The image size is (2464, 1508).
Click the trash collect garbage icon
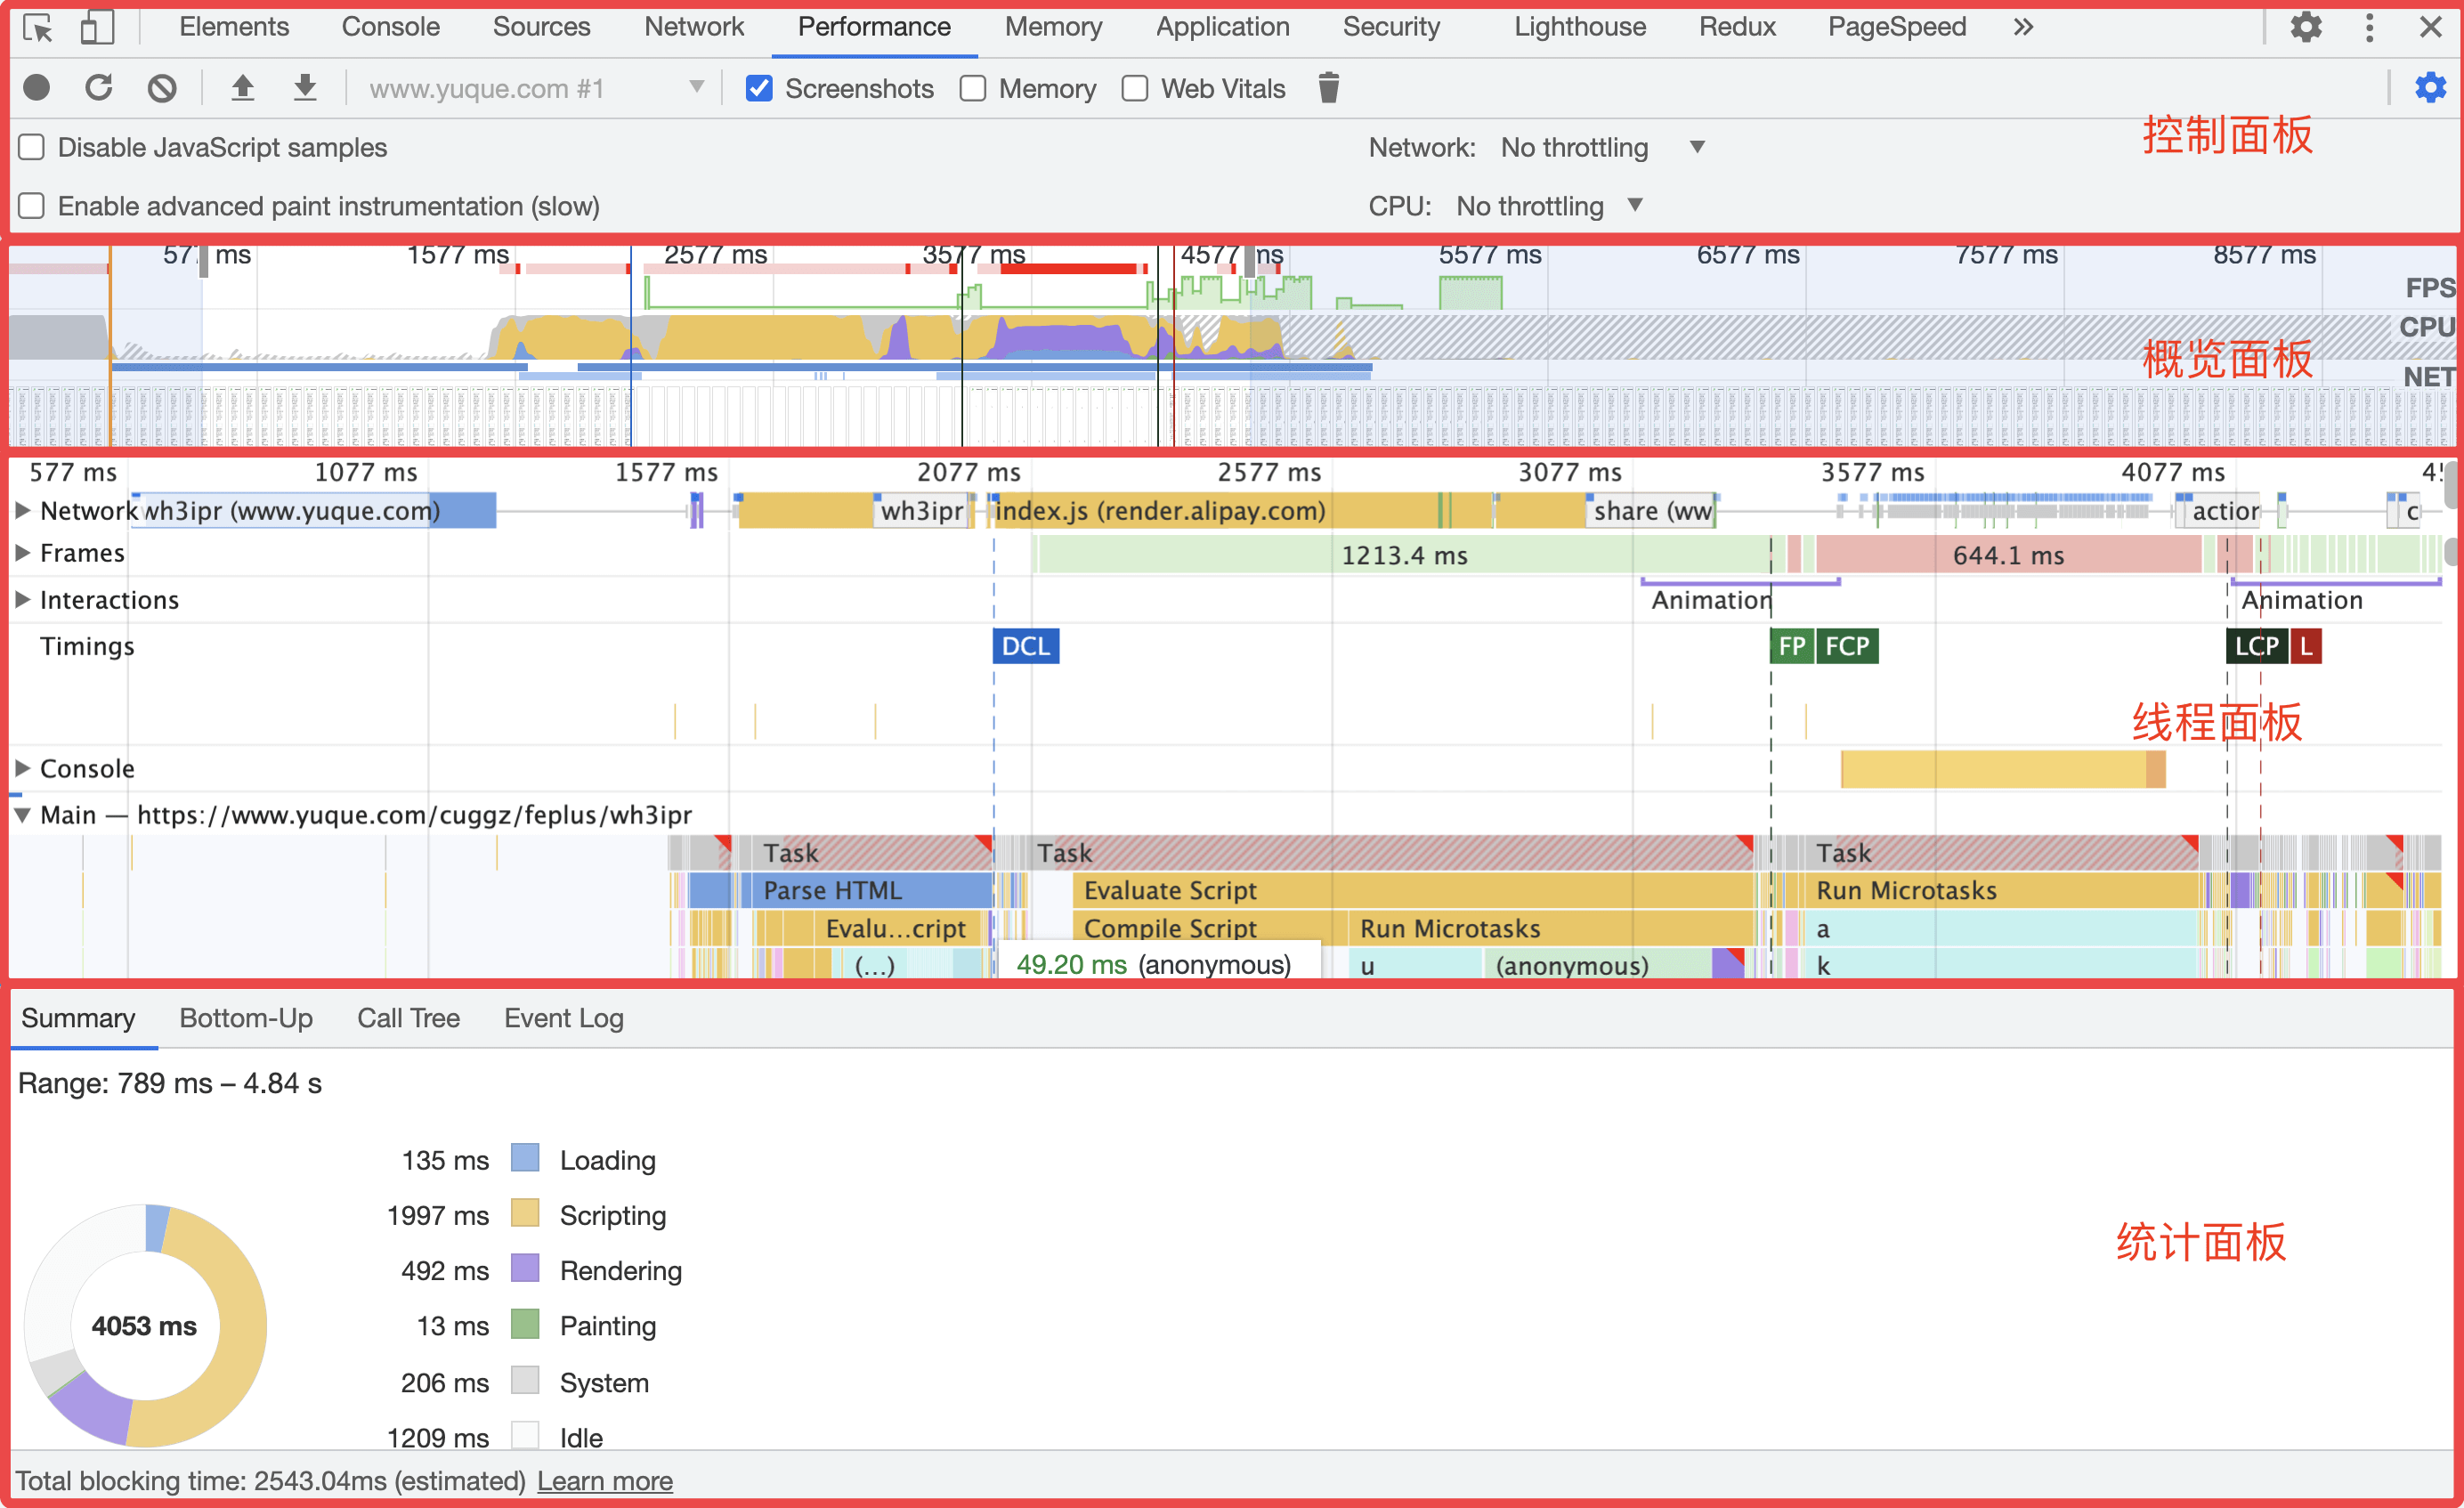(x=1328, y=88)
